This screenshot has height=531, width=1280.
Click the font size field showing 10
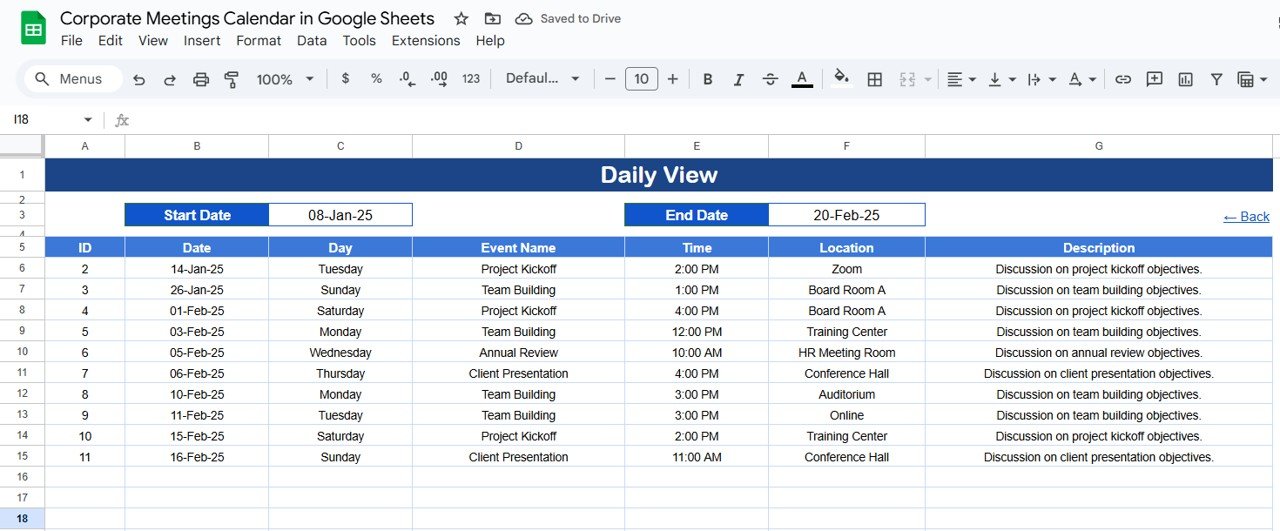pyautogui.click(x=641, y=79)
